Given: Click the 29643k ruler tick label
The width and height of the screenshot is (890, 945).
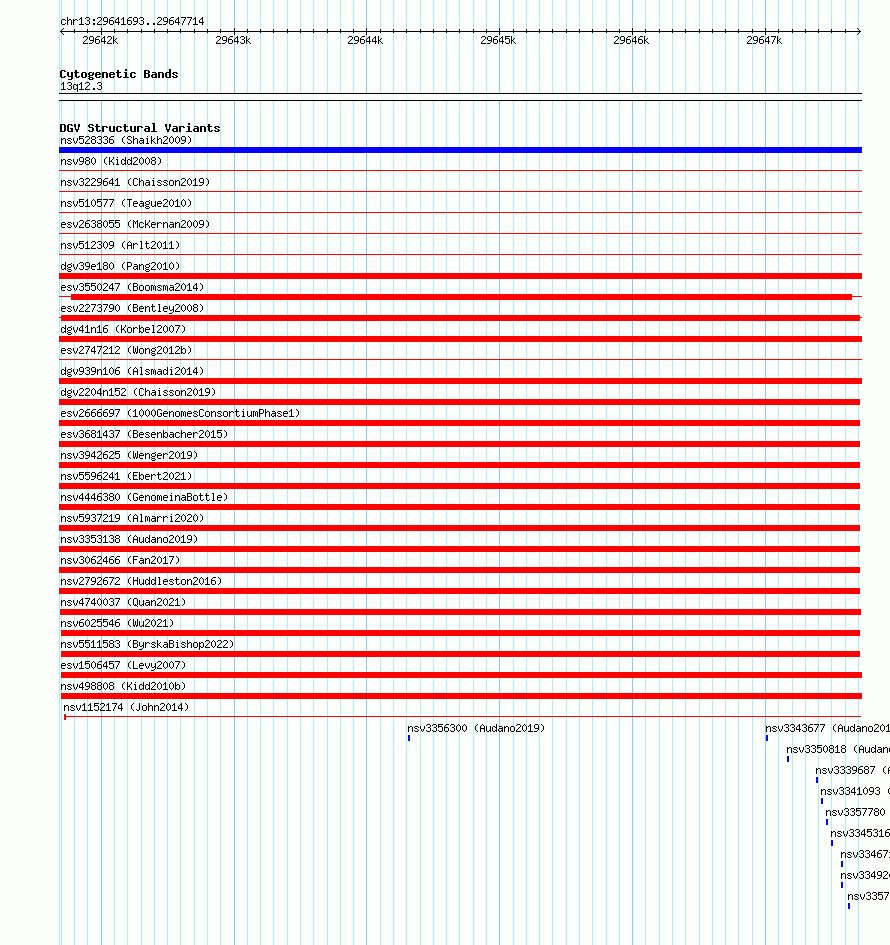Looking at the screenshot, I should (x=233, y=40).
